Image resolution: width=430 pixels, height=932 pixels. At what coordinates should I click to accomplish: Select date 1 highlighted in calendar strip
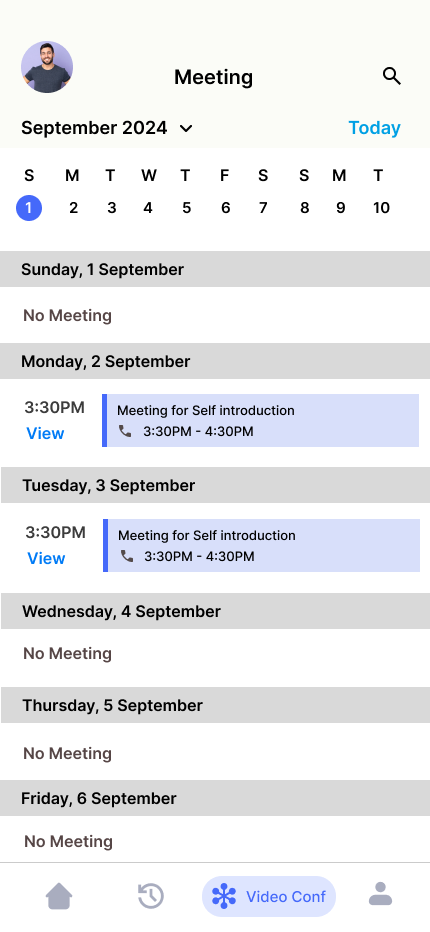point(29,208)
